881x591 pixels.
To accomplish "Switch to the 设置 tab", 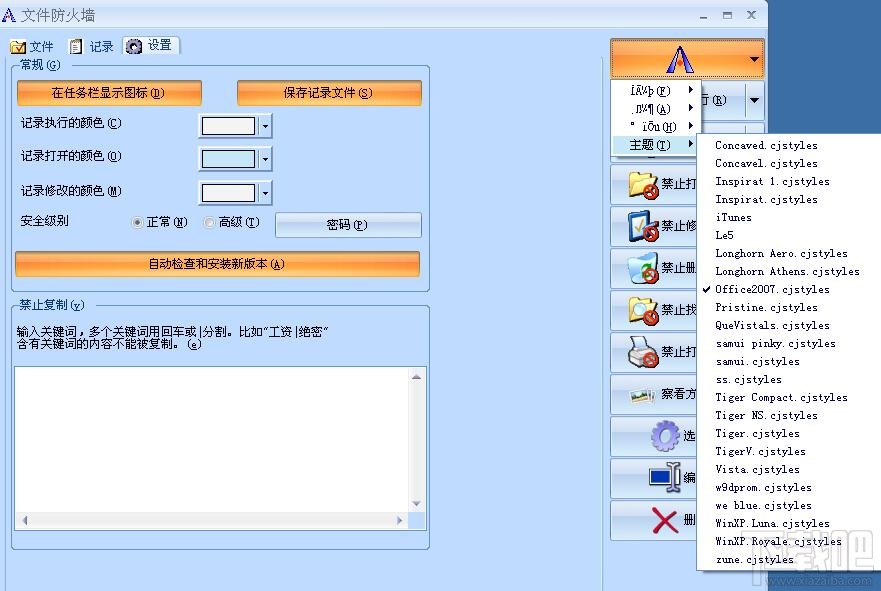I will click(x=151, y=46).
